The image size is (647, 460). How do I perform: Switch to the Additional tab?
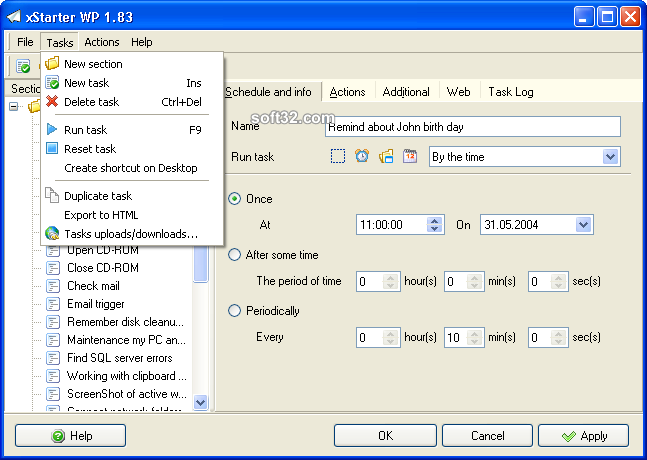406,92
